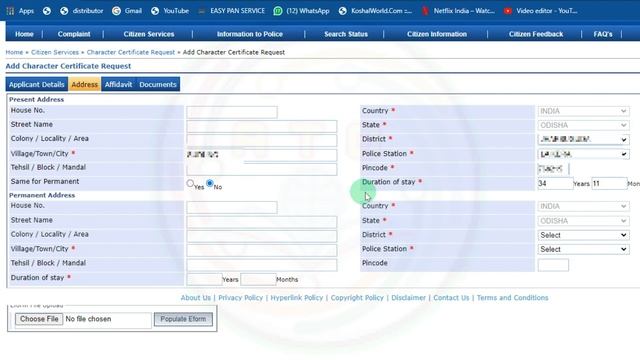Open the present address Country dropdown

click(583, 111)
